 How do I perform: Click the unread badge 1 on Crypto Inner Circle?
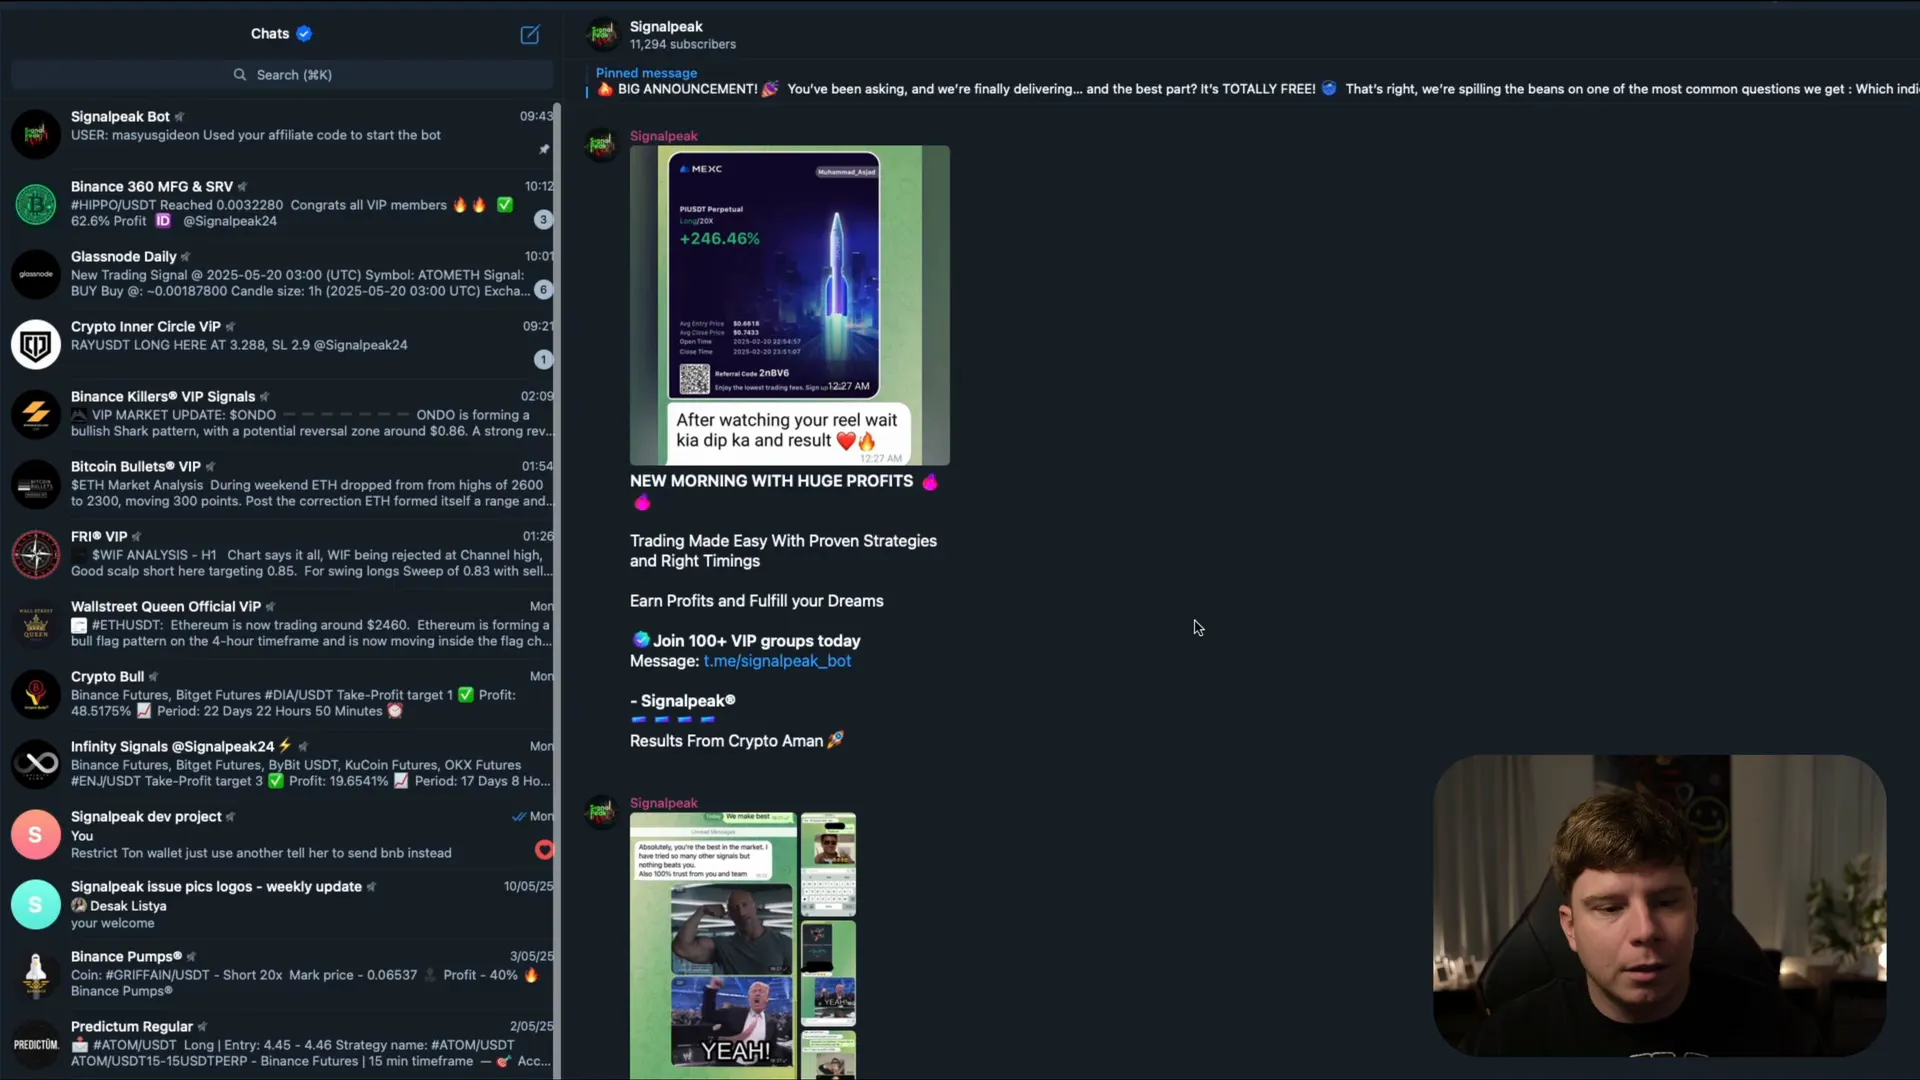tap(543, 360)
